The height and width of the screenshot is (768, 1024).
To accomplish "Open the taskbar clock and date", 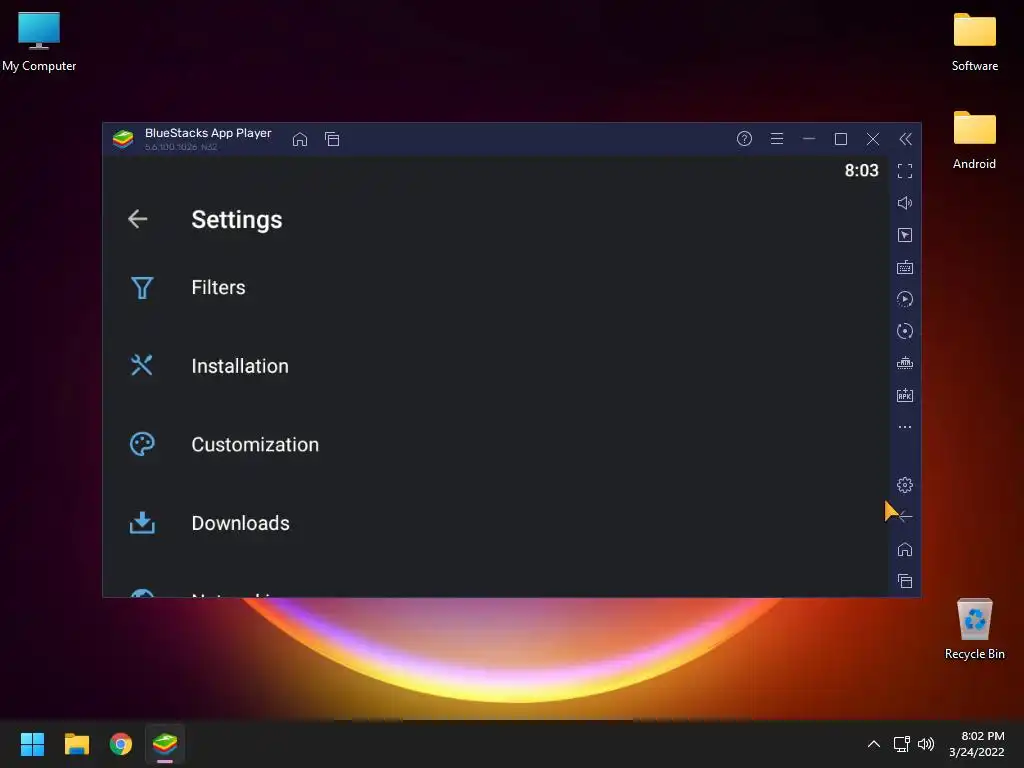I will [977, 744].
